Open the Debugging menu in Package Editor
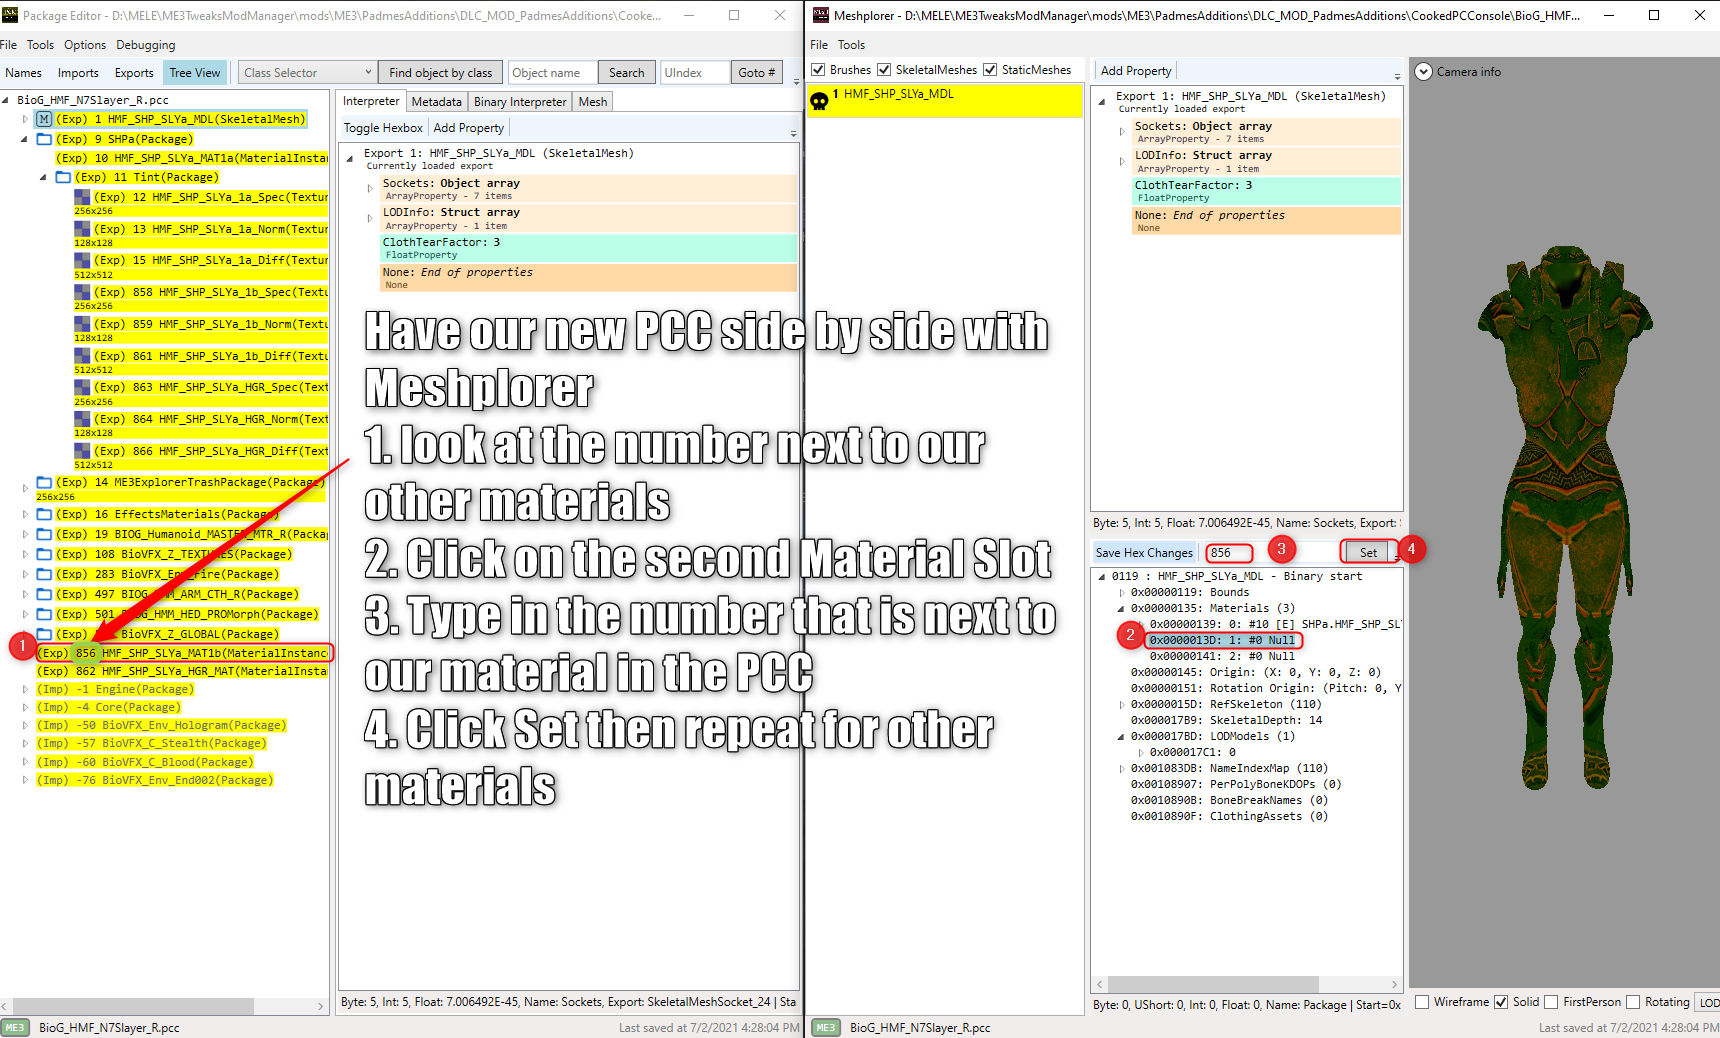This screenshot has width=1720, height=1038. (x=145, y=45)
